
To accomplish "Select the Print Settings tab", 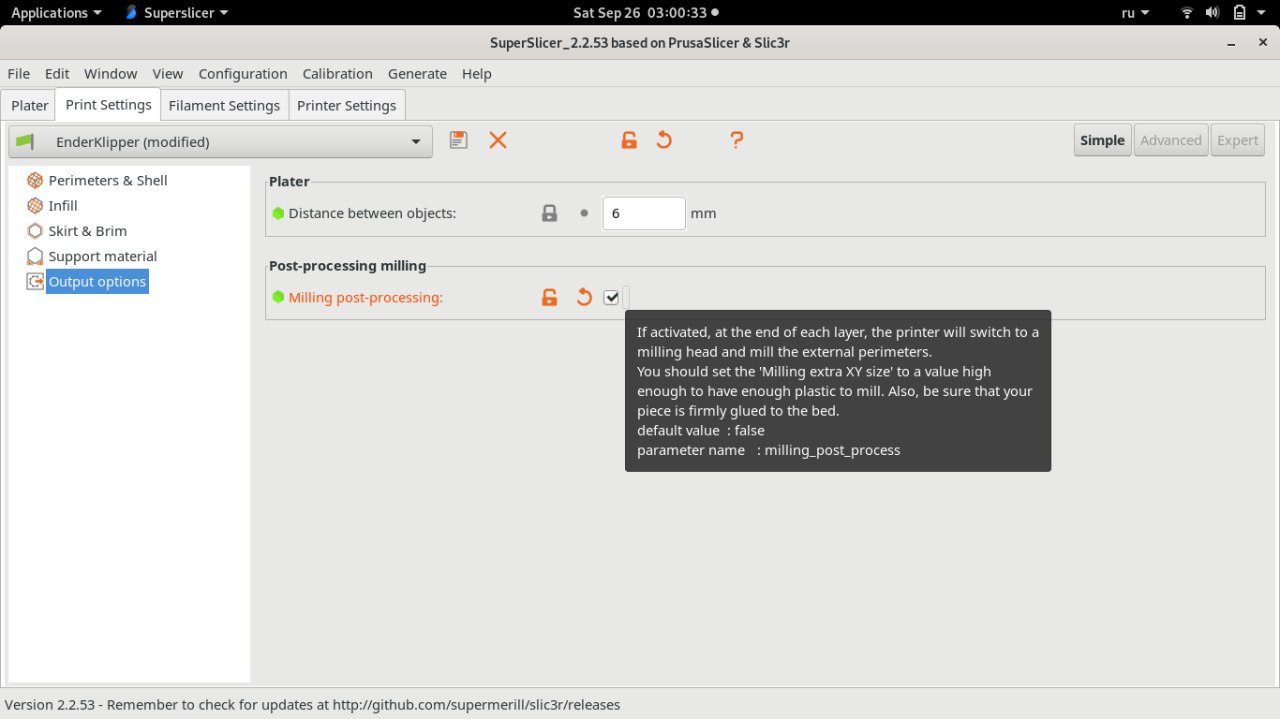I will (x=108, y=104).
